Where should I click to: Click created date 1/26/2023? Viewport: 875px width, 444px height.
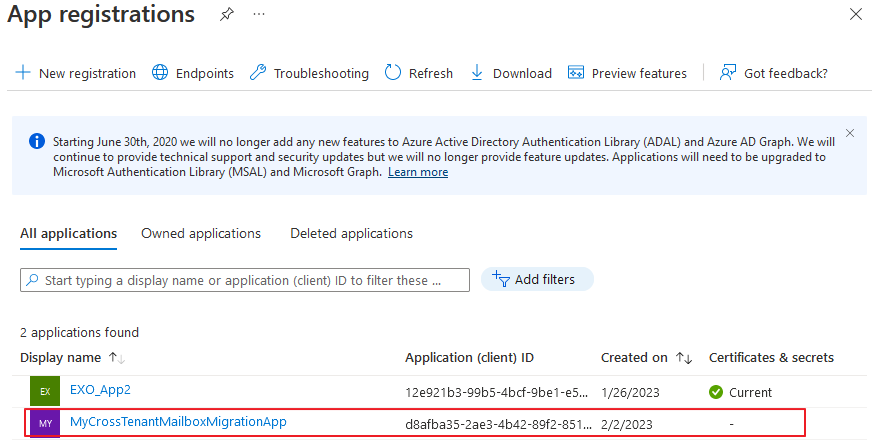(630, 392)
